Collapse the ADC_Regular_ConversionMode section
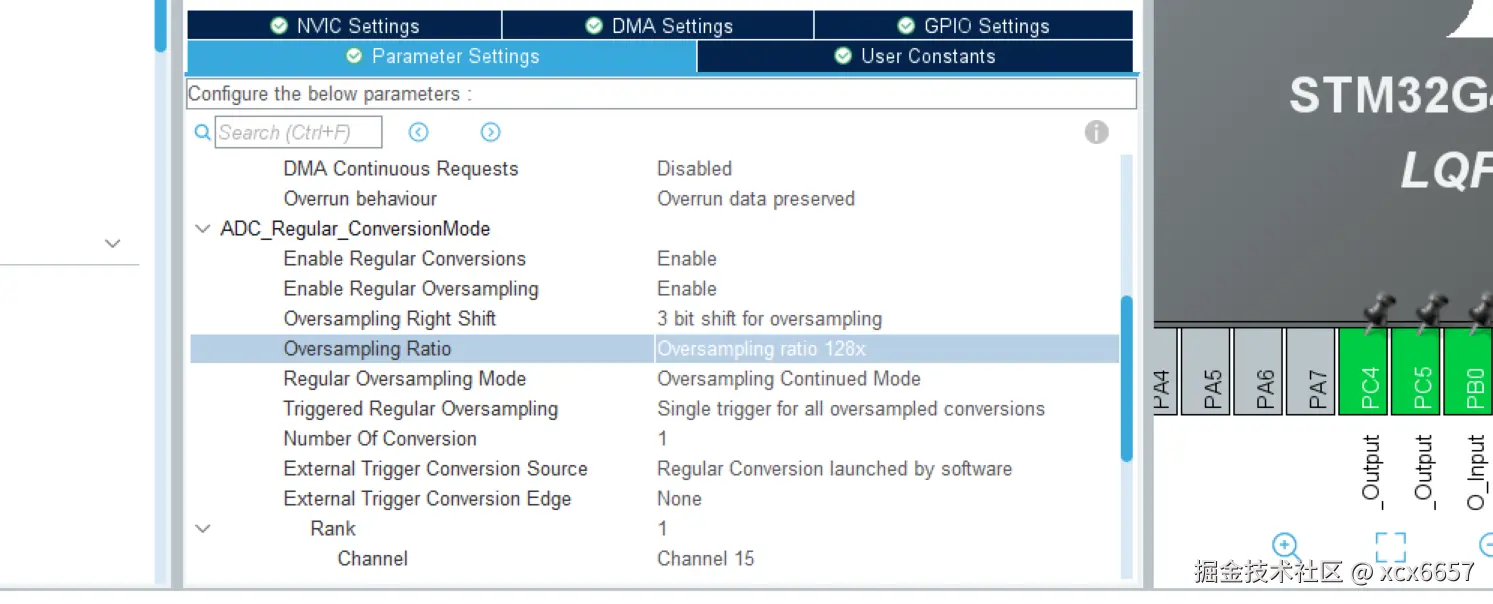Image resolution: width=1493 pixels, height=604 pixels. (x=203, y=229)
